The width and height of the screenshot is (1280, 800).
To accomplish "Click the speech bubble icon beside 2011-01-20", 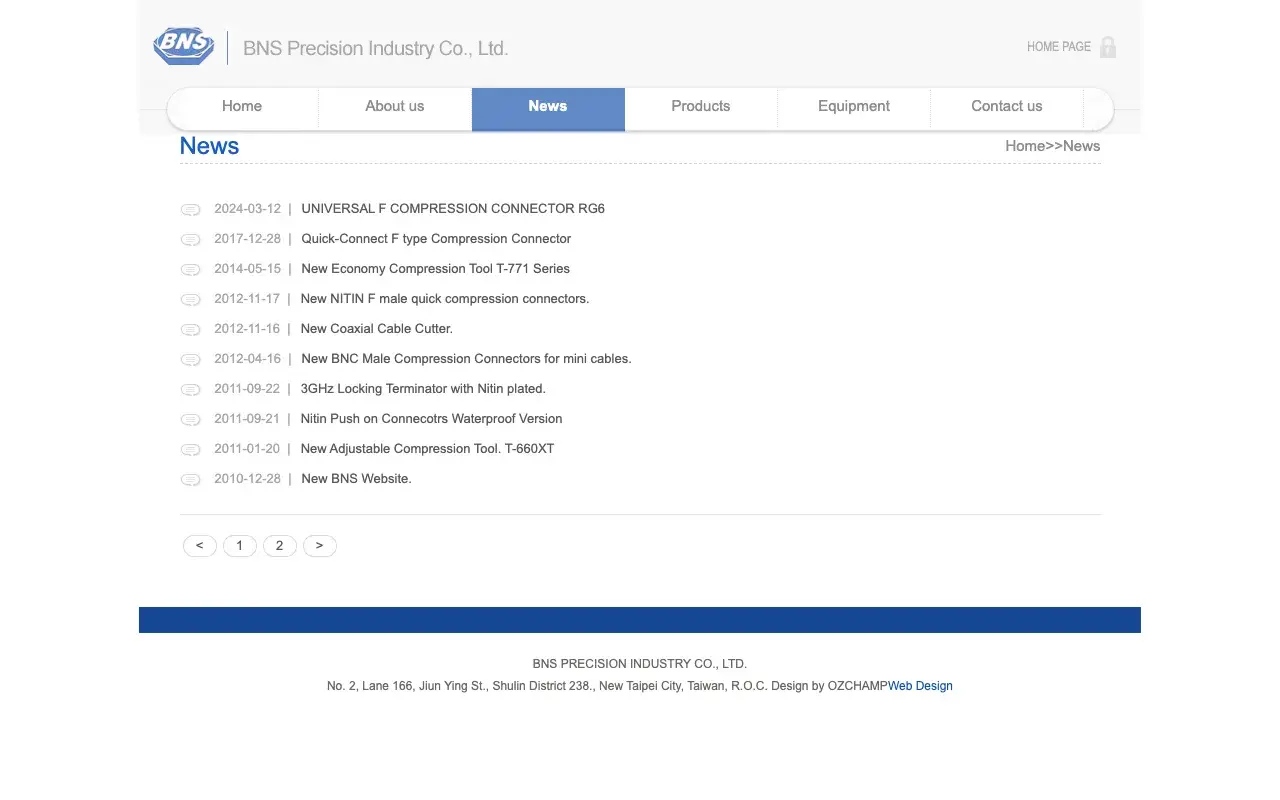I will 190,450.
